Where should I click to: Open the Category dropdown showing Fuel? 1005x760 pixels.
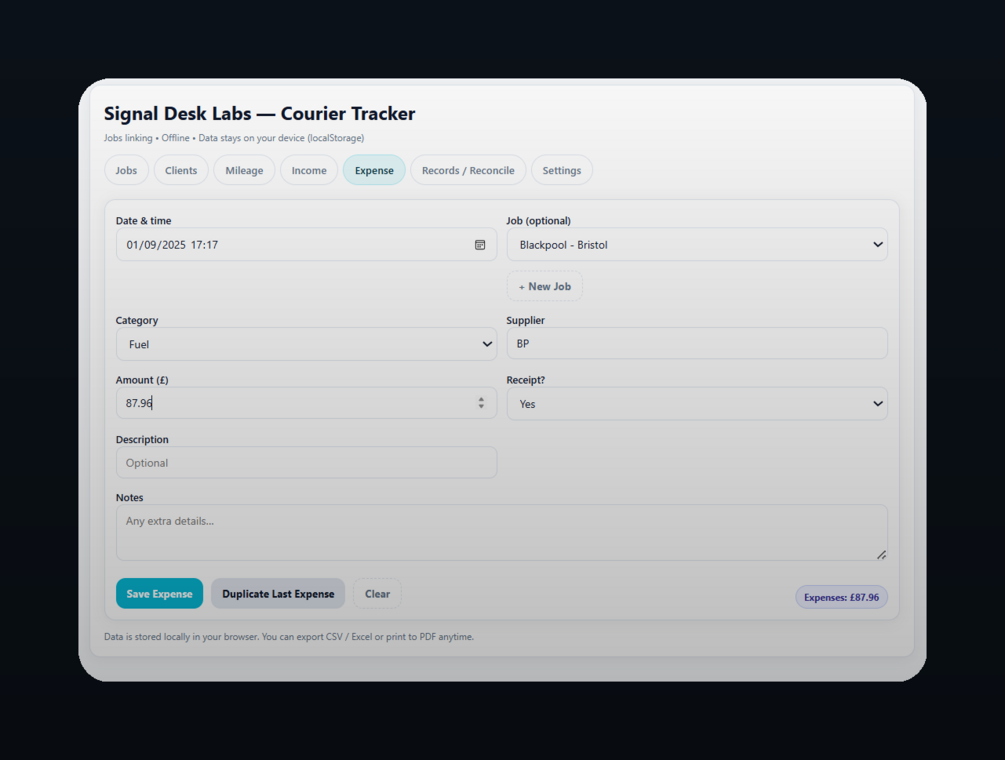point(306,344)
